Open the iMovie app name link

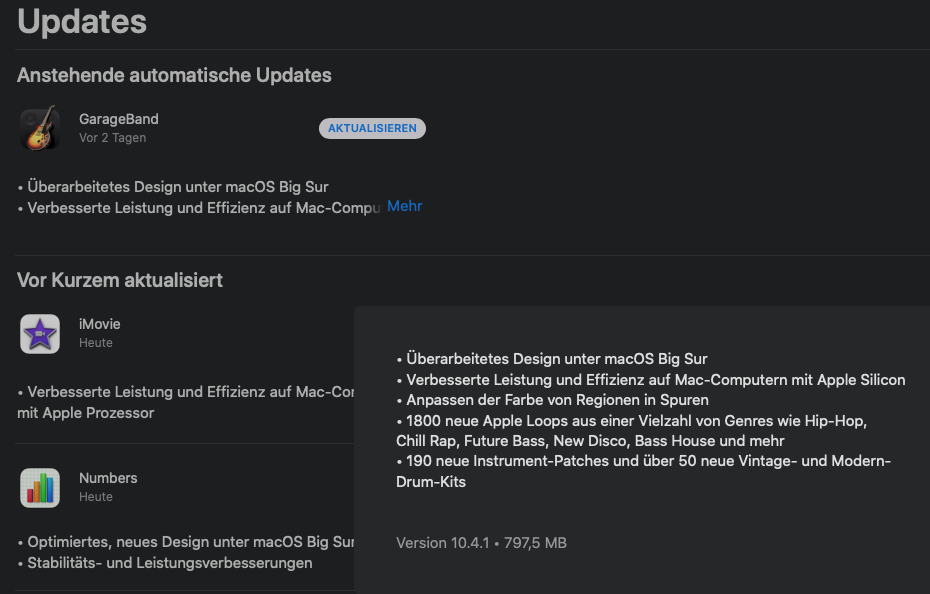pos(99,324)
